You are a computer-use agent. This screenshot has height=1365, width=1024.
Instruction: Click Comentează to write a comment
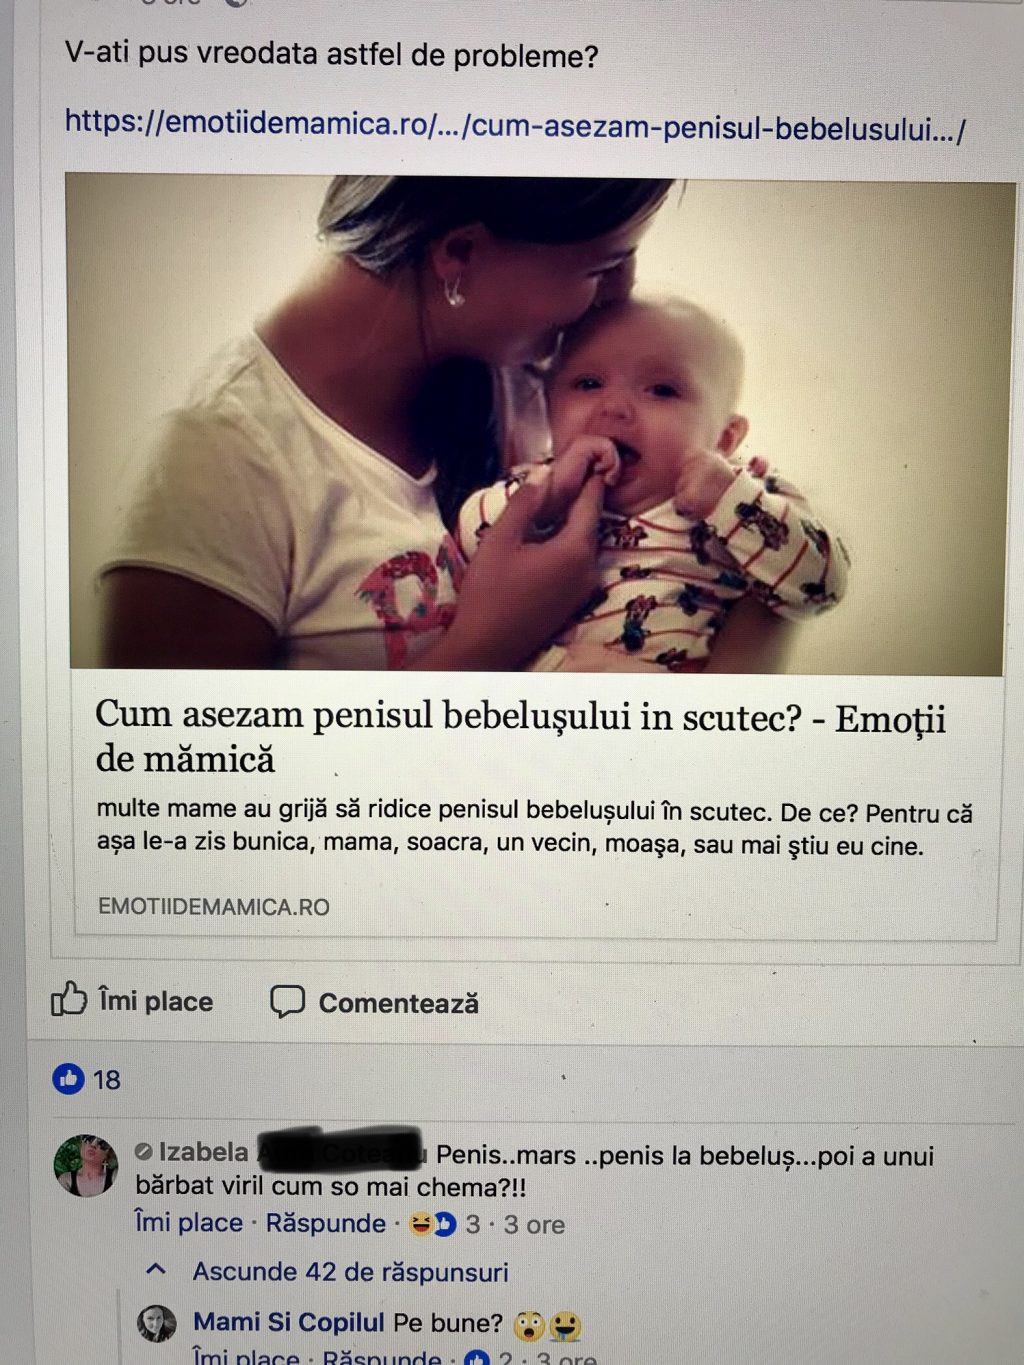pyautogui.click(x=398, y=1003)
